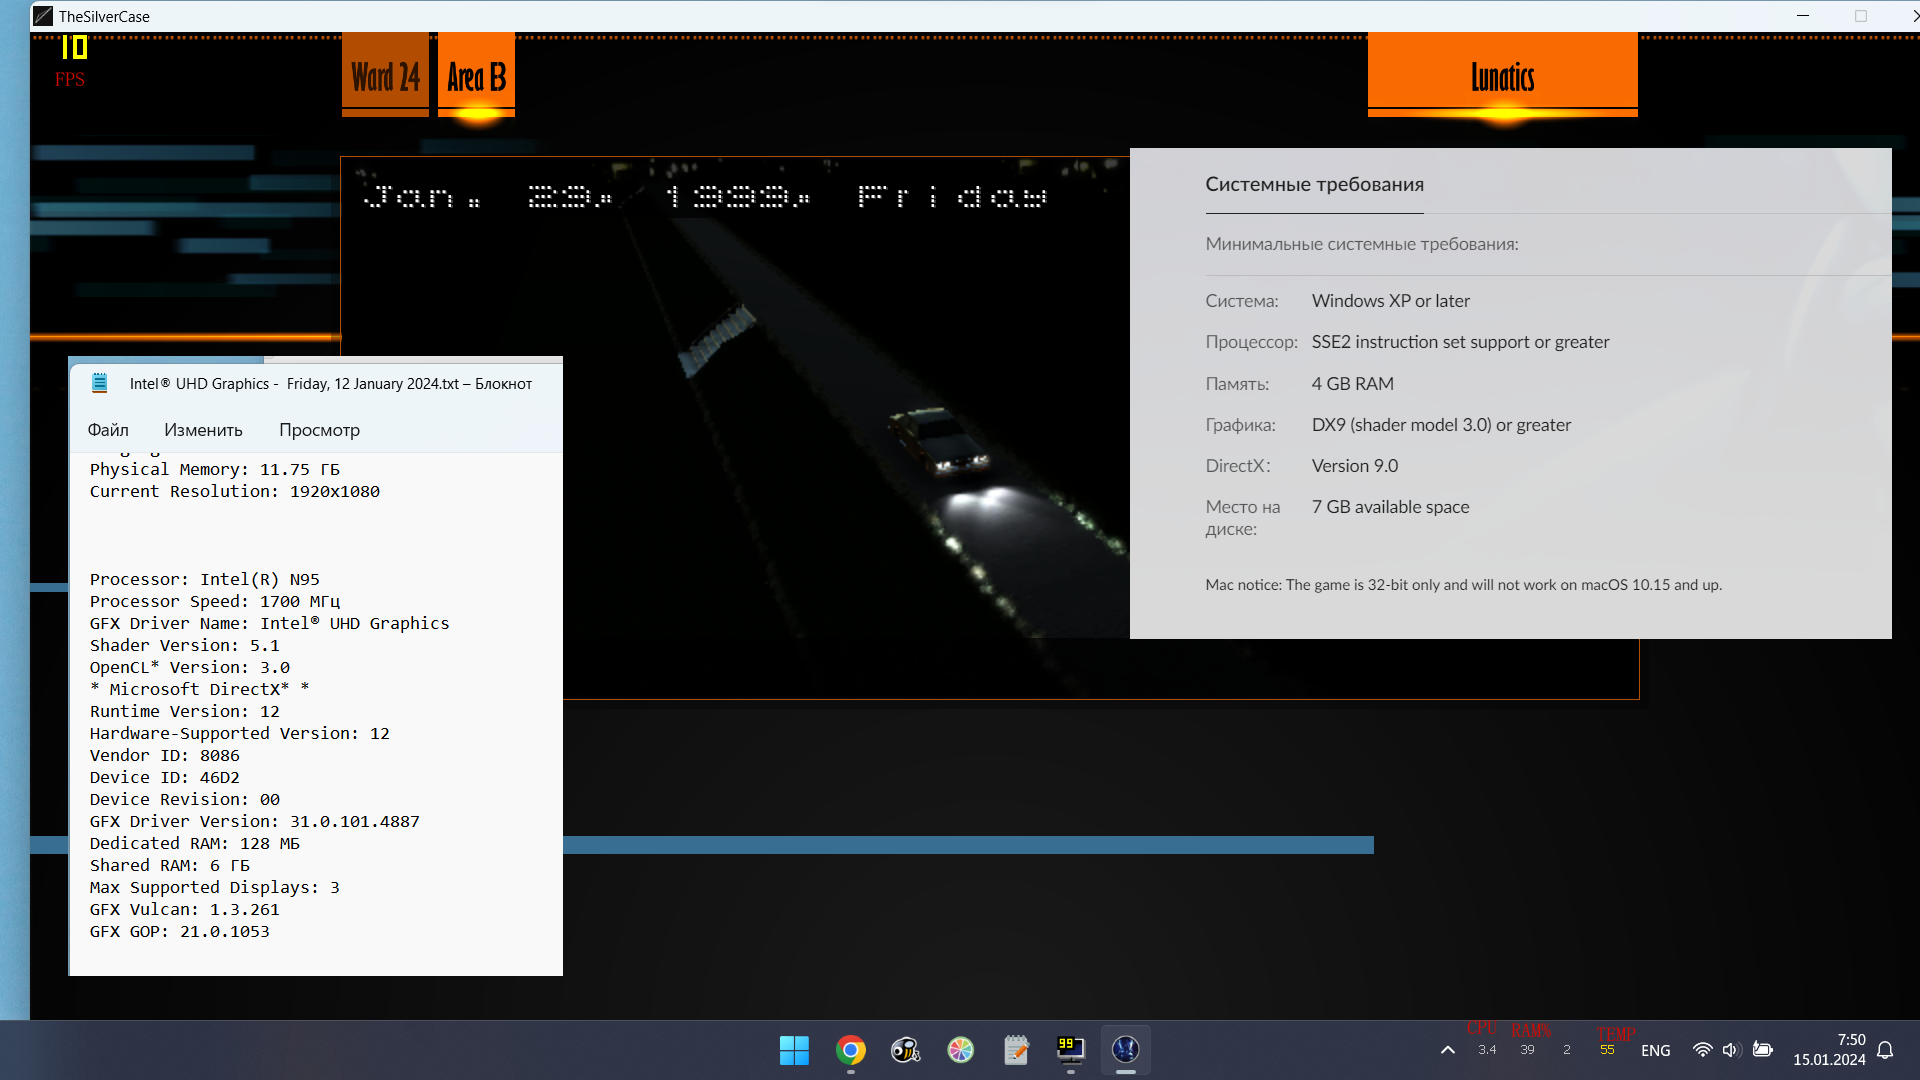The width and height of the screenshot is (1920, 1080).
Task: Open the Просмотр menu in Notepad
Action: (319, 430)
